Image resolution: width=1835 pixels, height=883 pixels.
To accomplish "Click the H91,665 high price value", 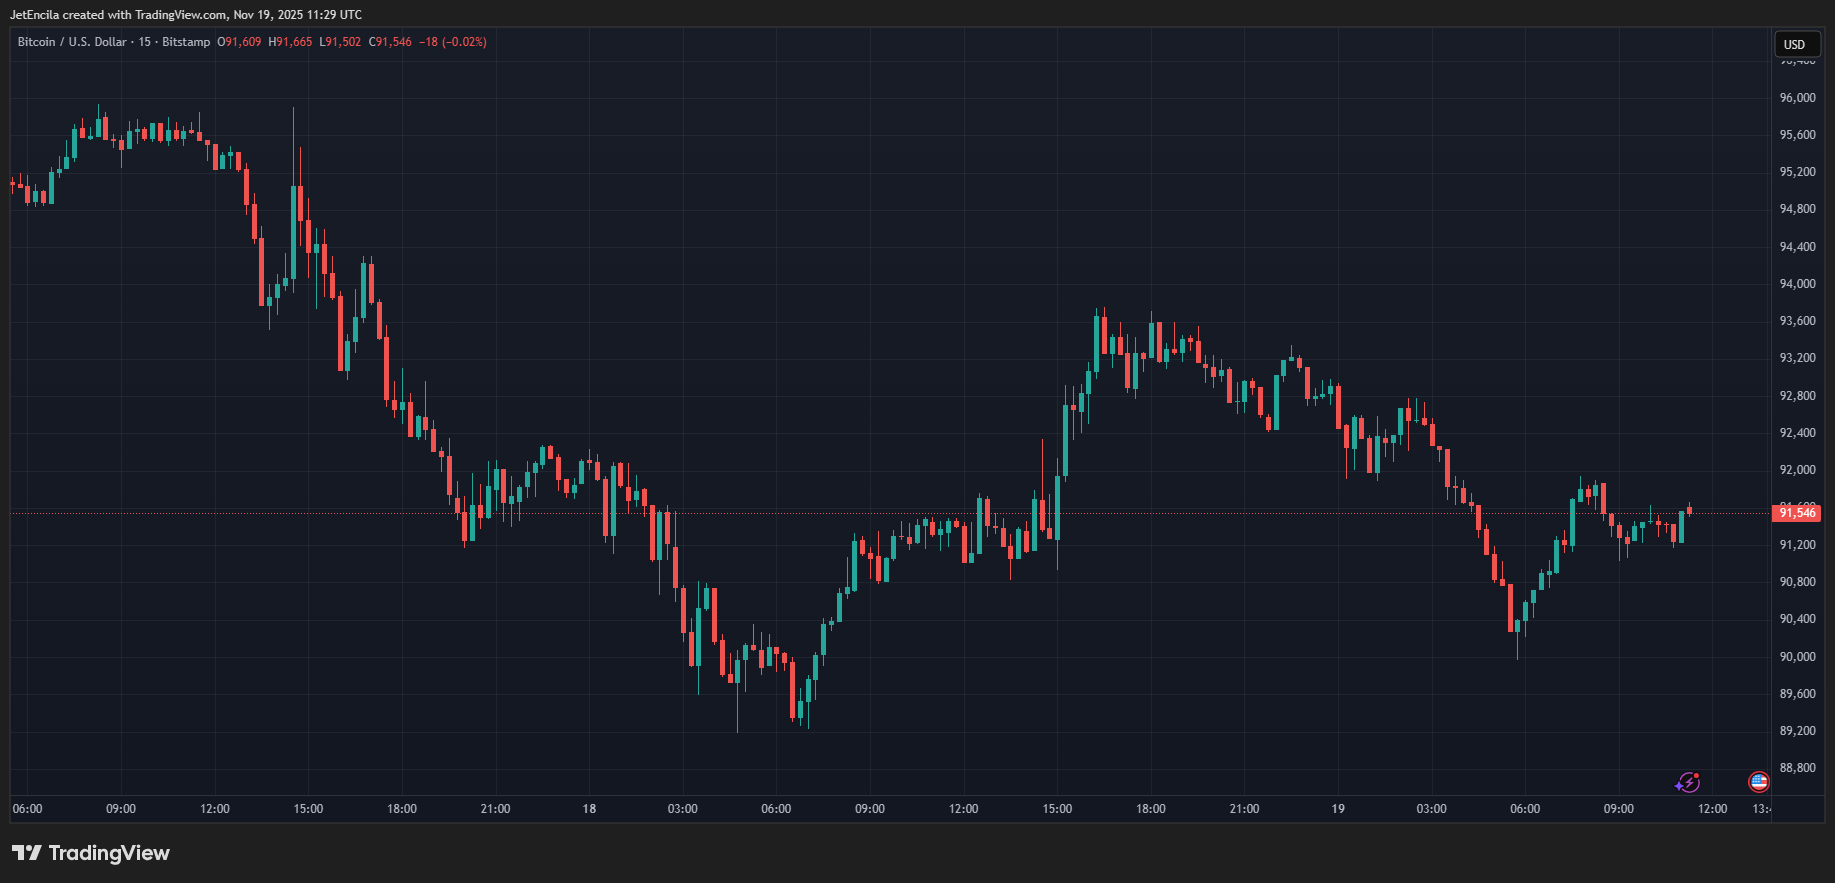I will pos(290,42).
